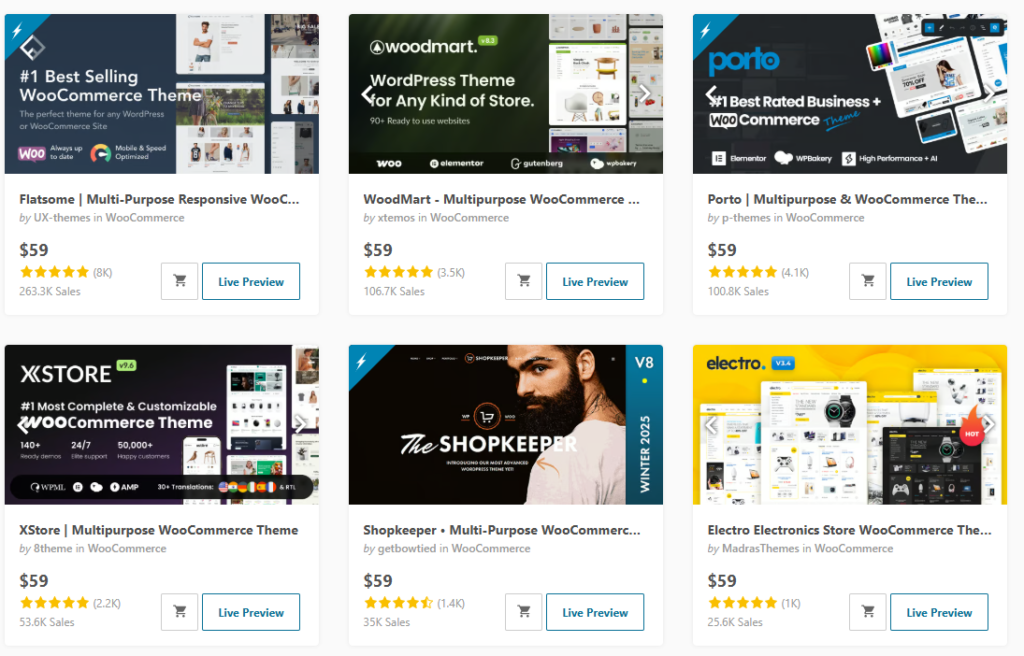This screenshot has height=656, width=1024.
Task: Add Flatsome theme to cart
Action: click(x=180, y=281)
